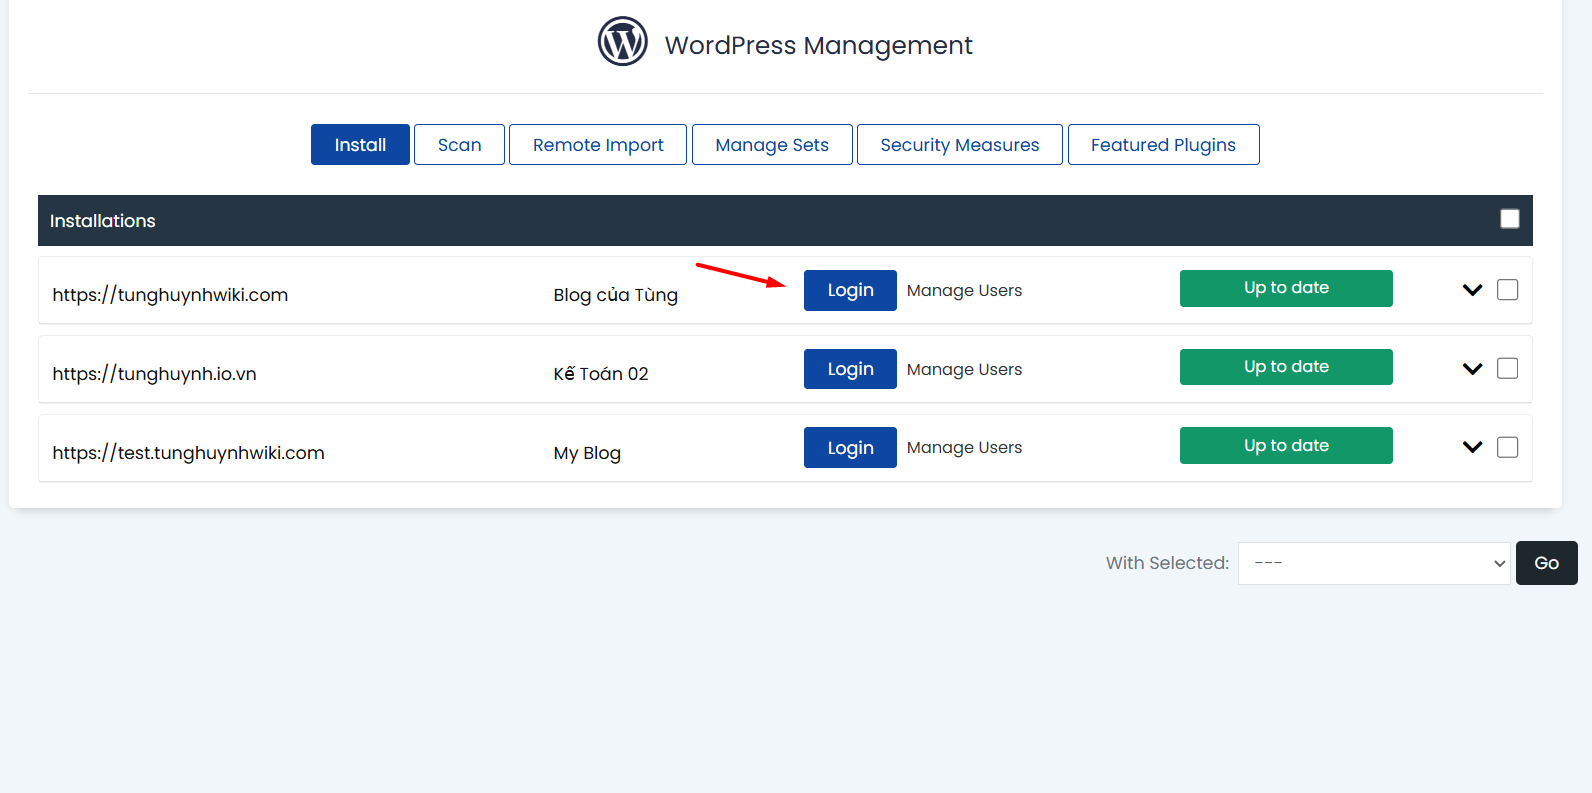The image size is (1592, 793).
Task: Click Up to date status for Blog của Tùng
Action: pos(1286,288)
